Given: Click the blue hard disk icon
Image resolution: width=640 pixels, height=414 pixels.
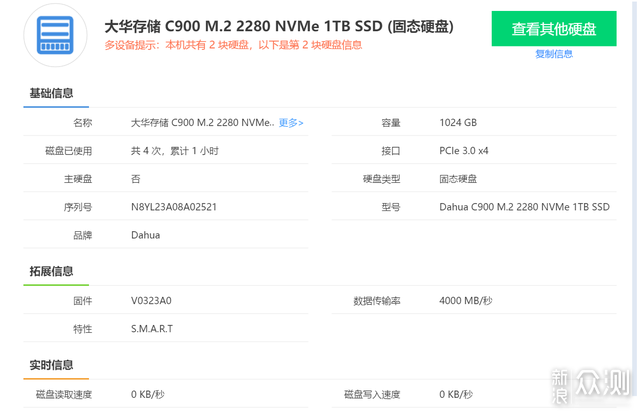Looking at the screenshot, I should click(x=55, y=35).
